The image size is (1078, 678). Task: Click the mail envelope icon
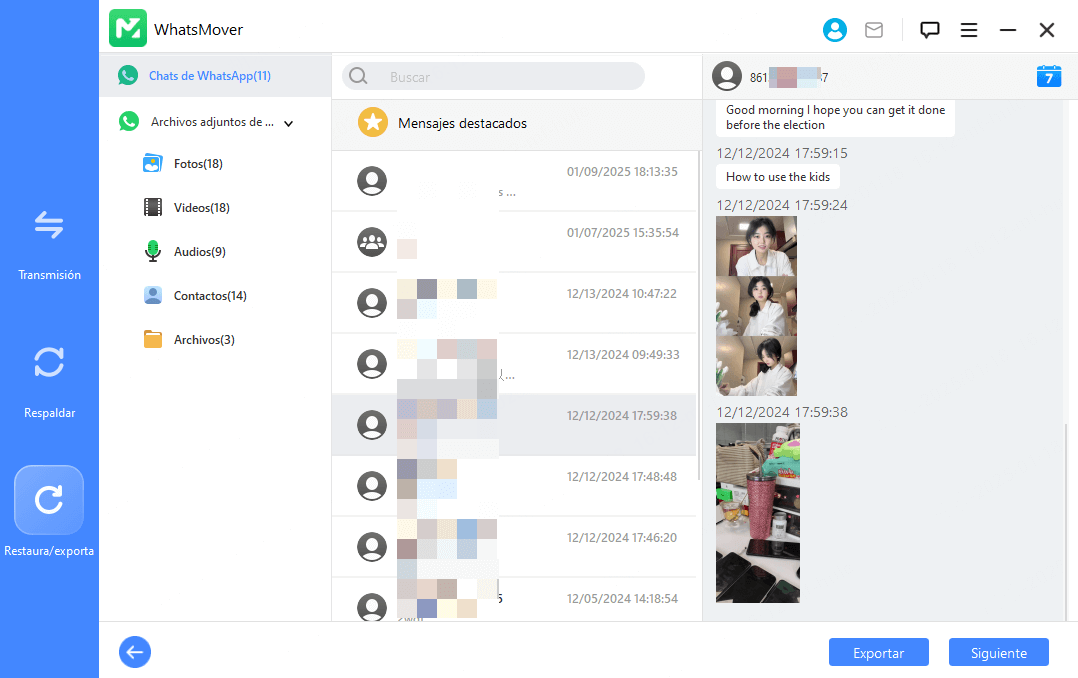874,30
